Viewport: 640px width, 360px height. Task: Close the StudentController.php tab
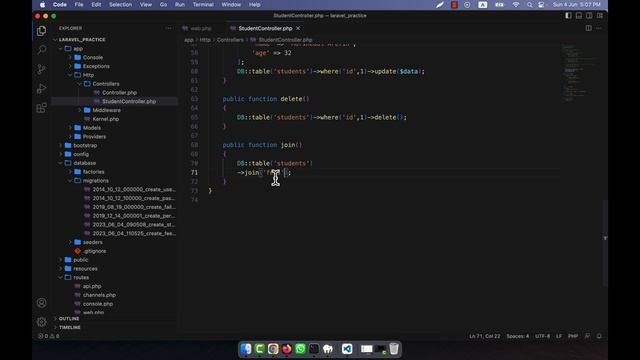298,28
